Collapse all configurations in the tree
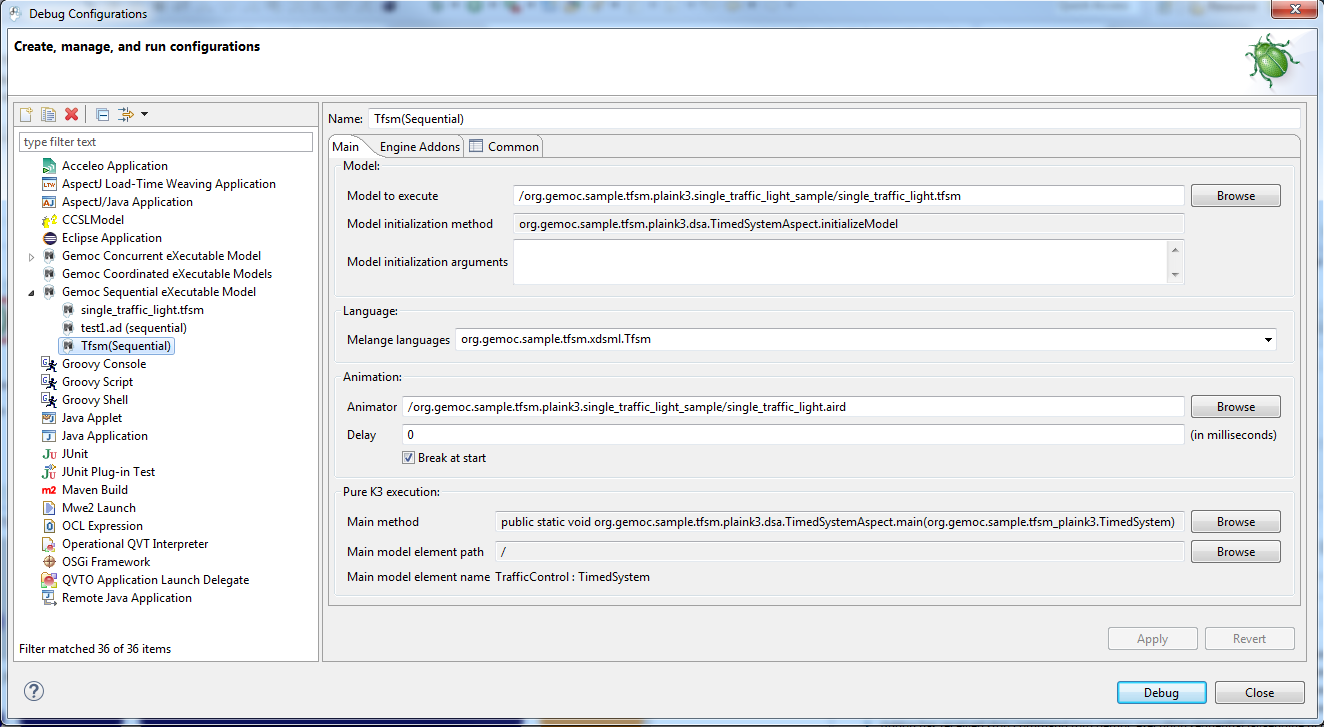 click(x=102, y=114)
